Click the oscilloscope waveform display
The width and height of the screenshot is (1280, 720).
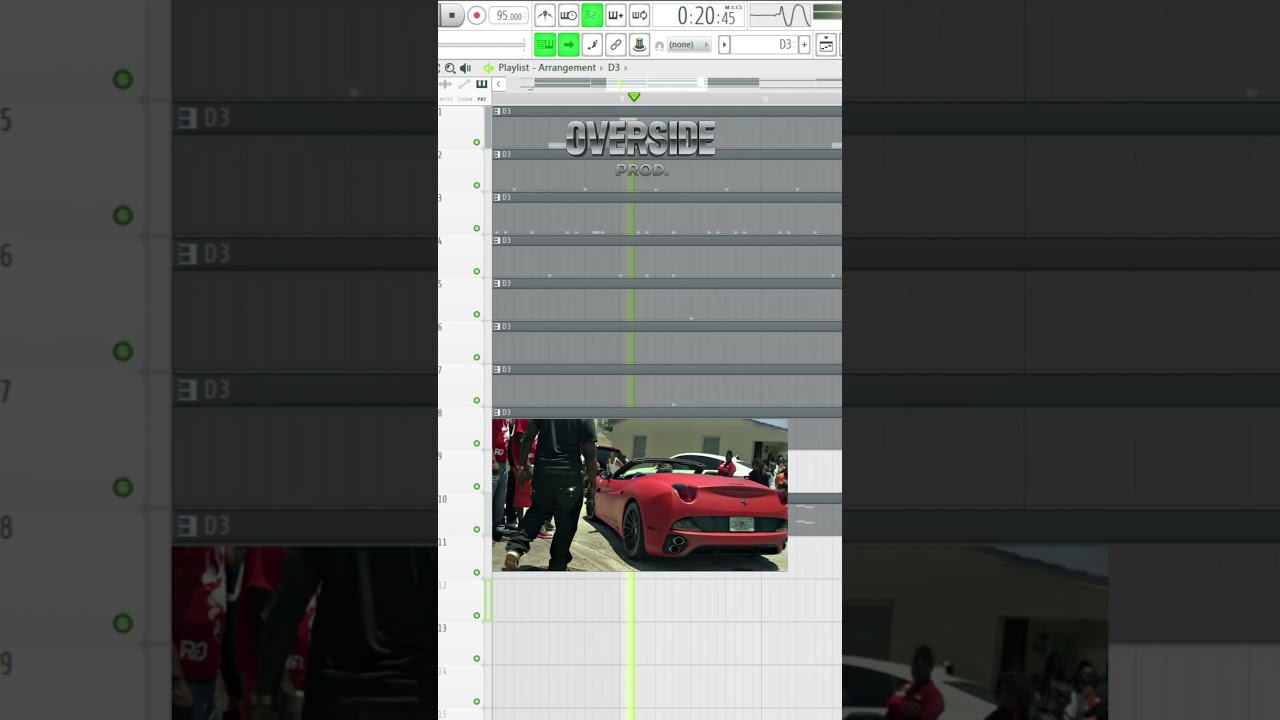[x=780, y=15]
